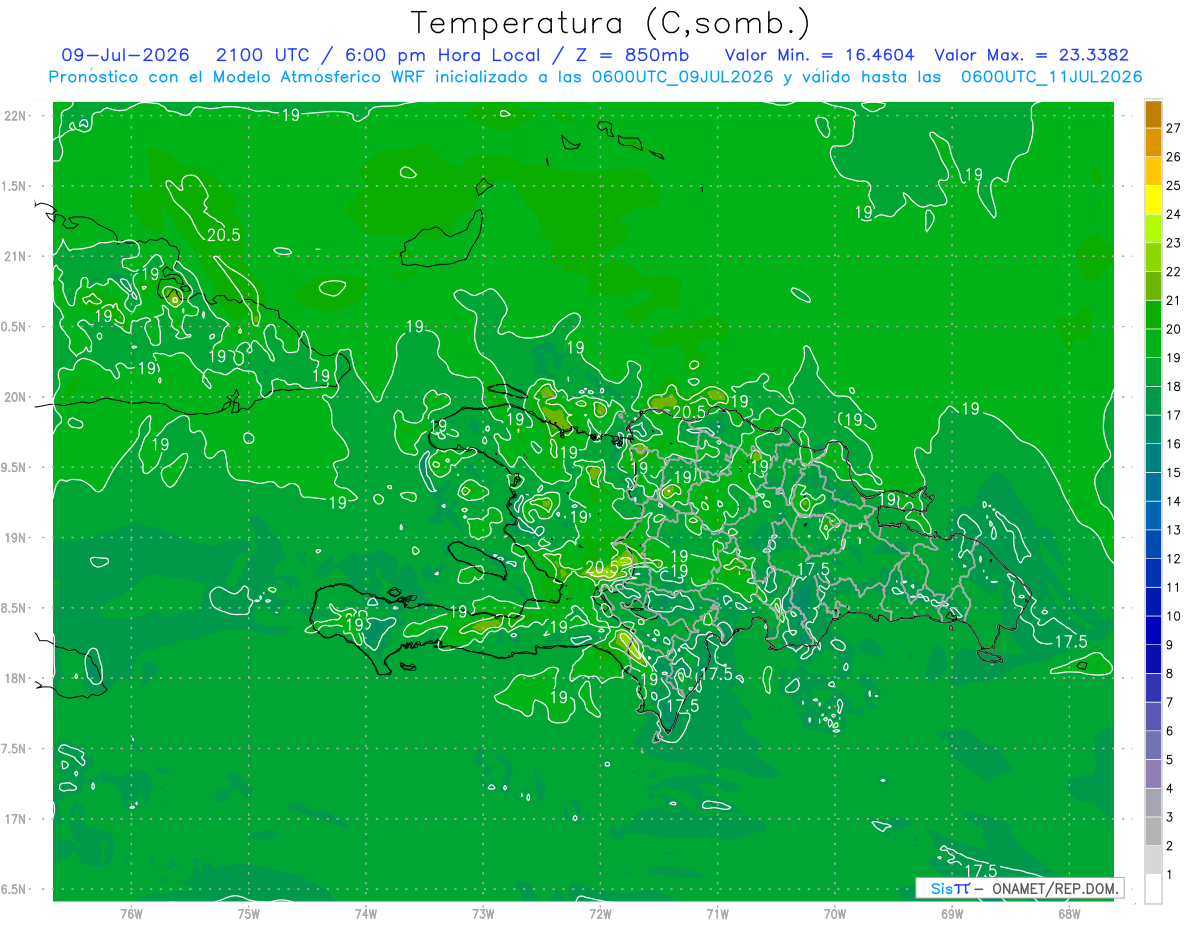Click the color scale label "10"

pos(1174,617)
